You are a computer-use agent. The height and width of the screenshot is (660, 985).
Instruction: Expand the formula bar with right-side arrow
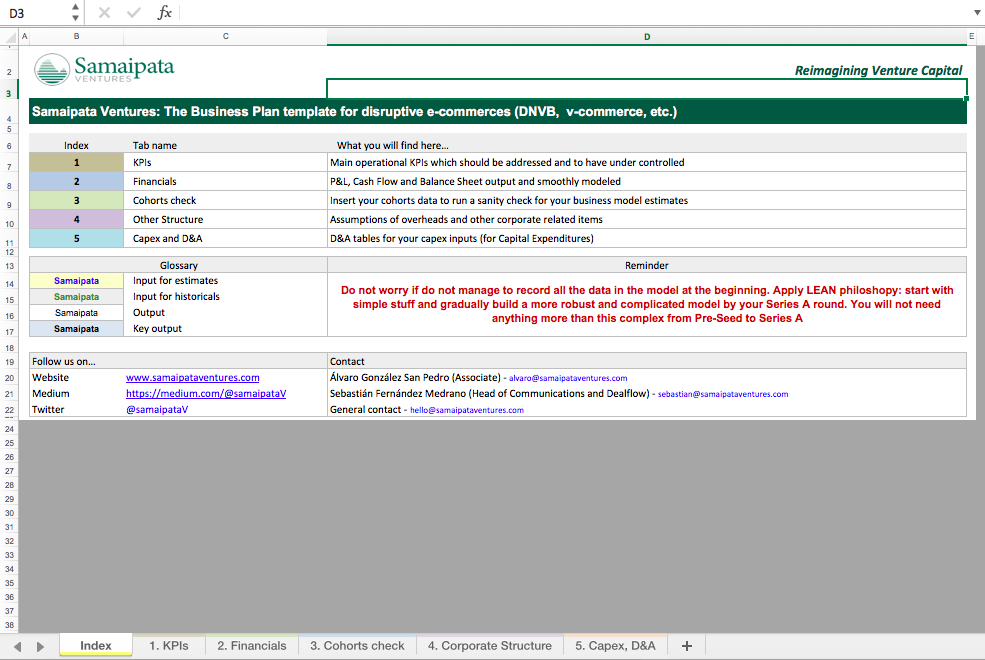point(977,13)
